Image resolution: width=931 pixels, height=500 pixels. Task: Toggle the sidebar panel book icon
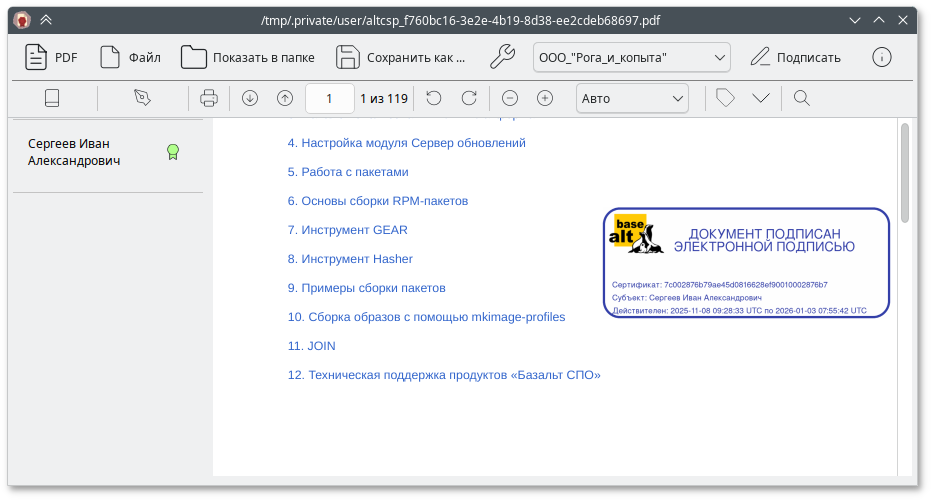[x=52, y=98]
